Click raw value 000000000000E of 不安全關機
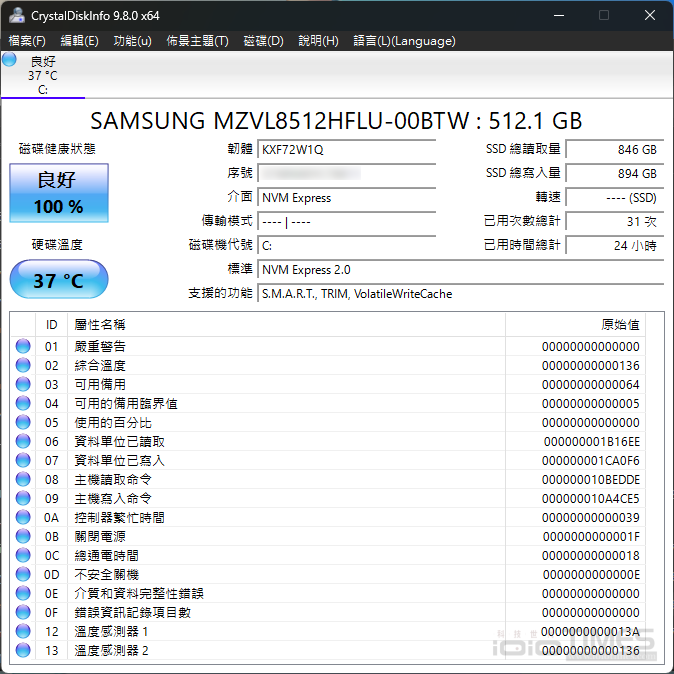 click(591, 575)
